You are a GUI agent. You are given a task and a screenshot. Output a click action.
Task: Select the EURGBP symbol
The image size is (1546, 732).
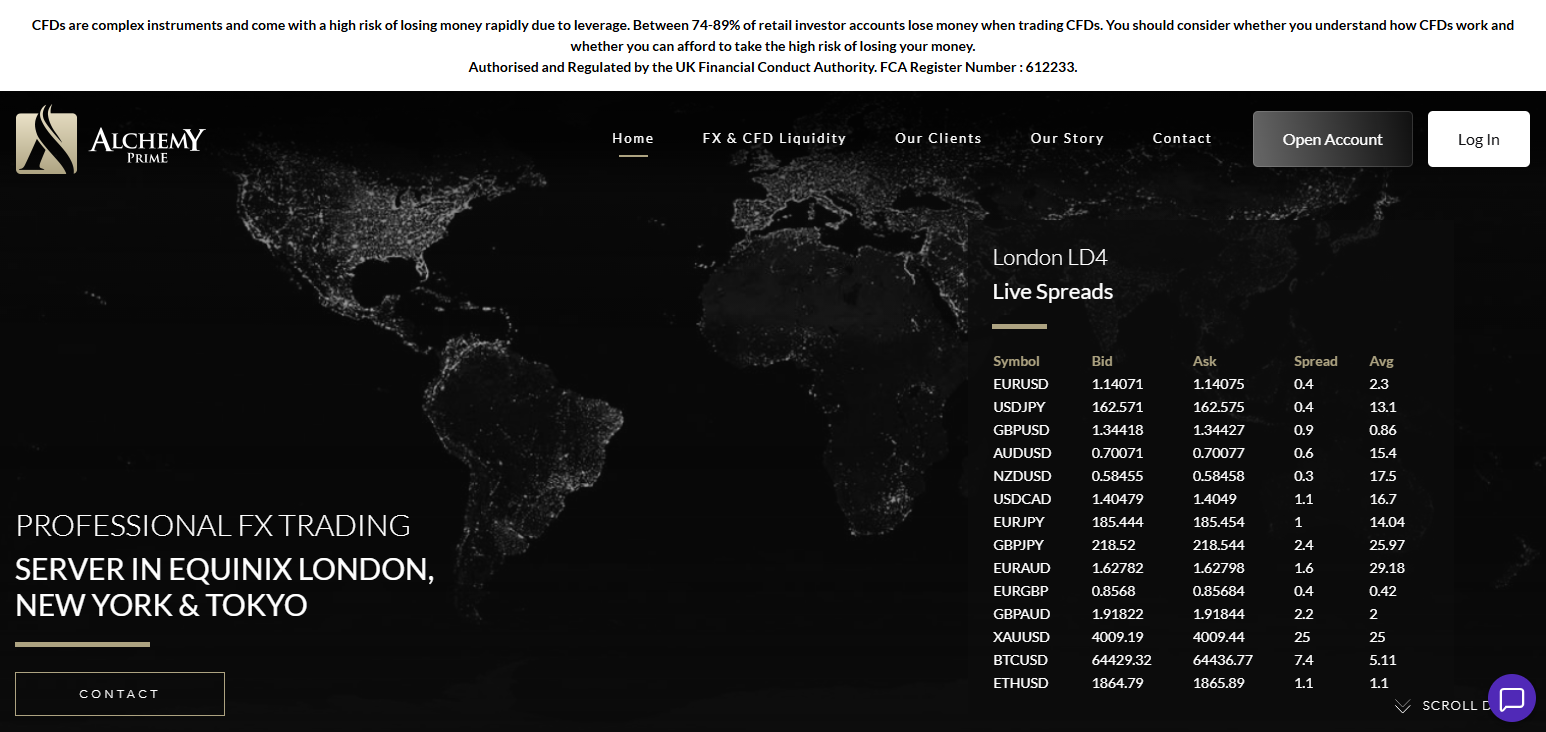[1021, 591]
